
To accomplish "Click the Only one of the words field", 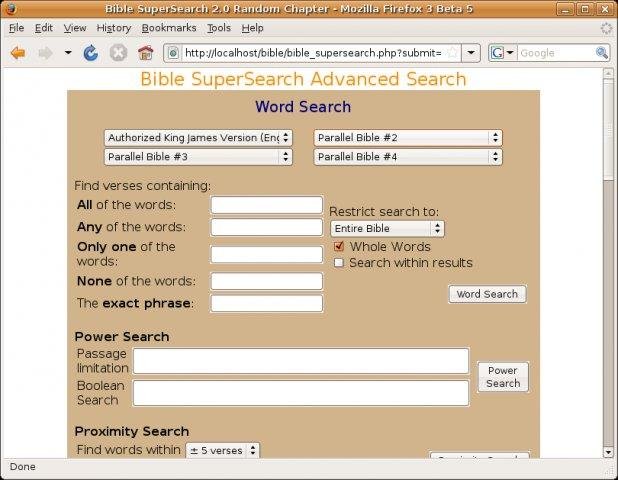I will [x=267, y=254].
